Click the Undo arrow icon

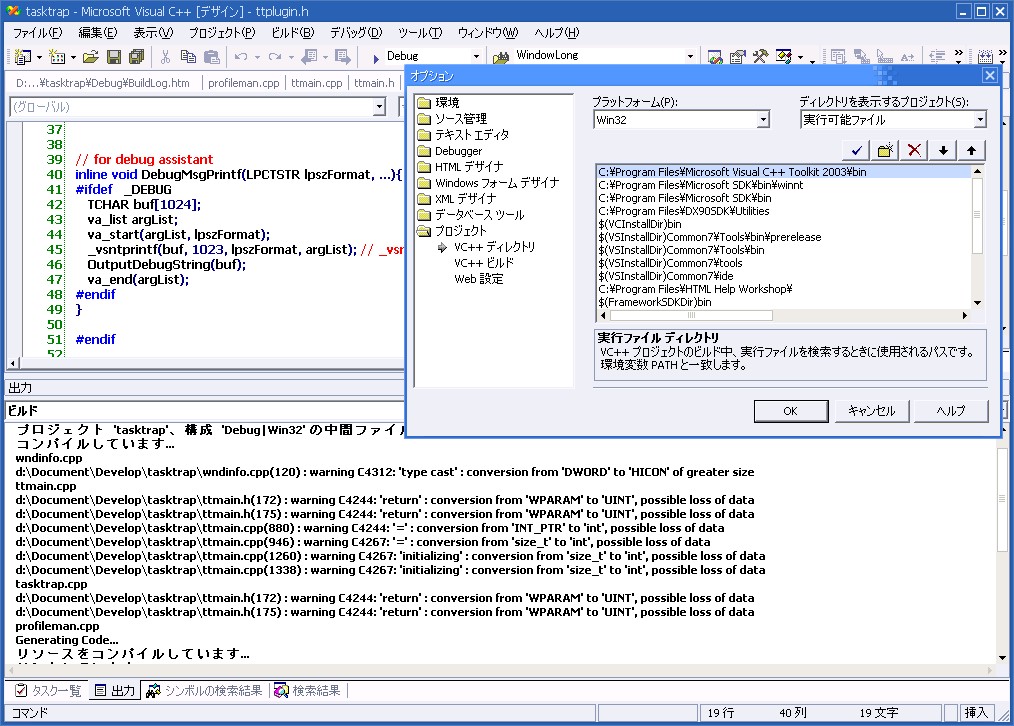click(x=240, y=57)
